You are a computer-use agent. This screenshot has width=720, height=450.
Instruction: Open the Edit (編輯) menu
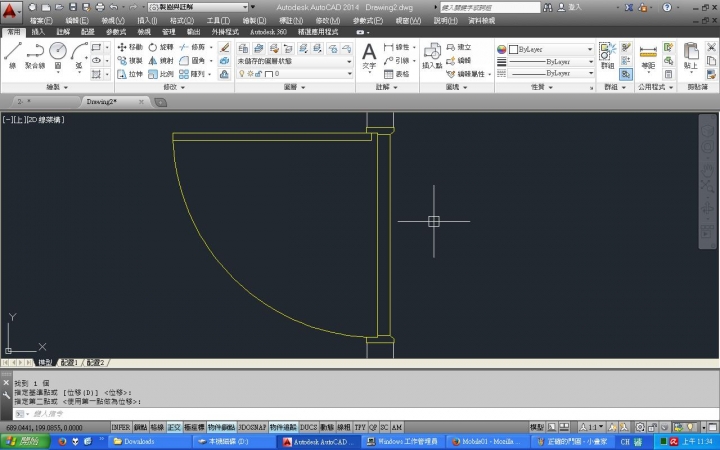coord(77,21)
